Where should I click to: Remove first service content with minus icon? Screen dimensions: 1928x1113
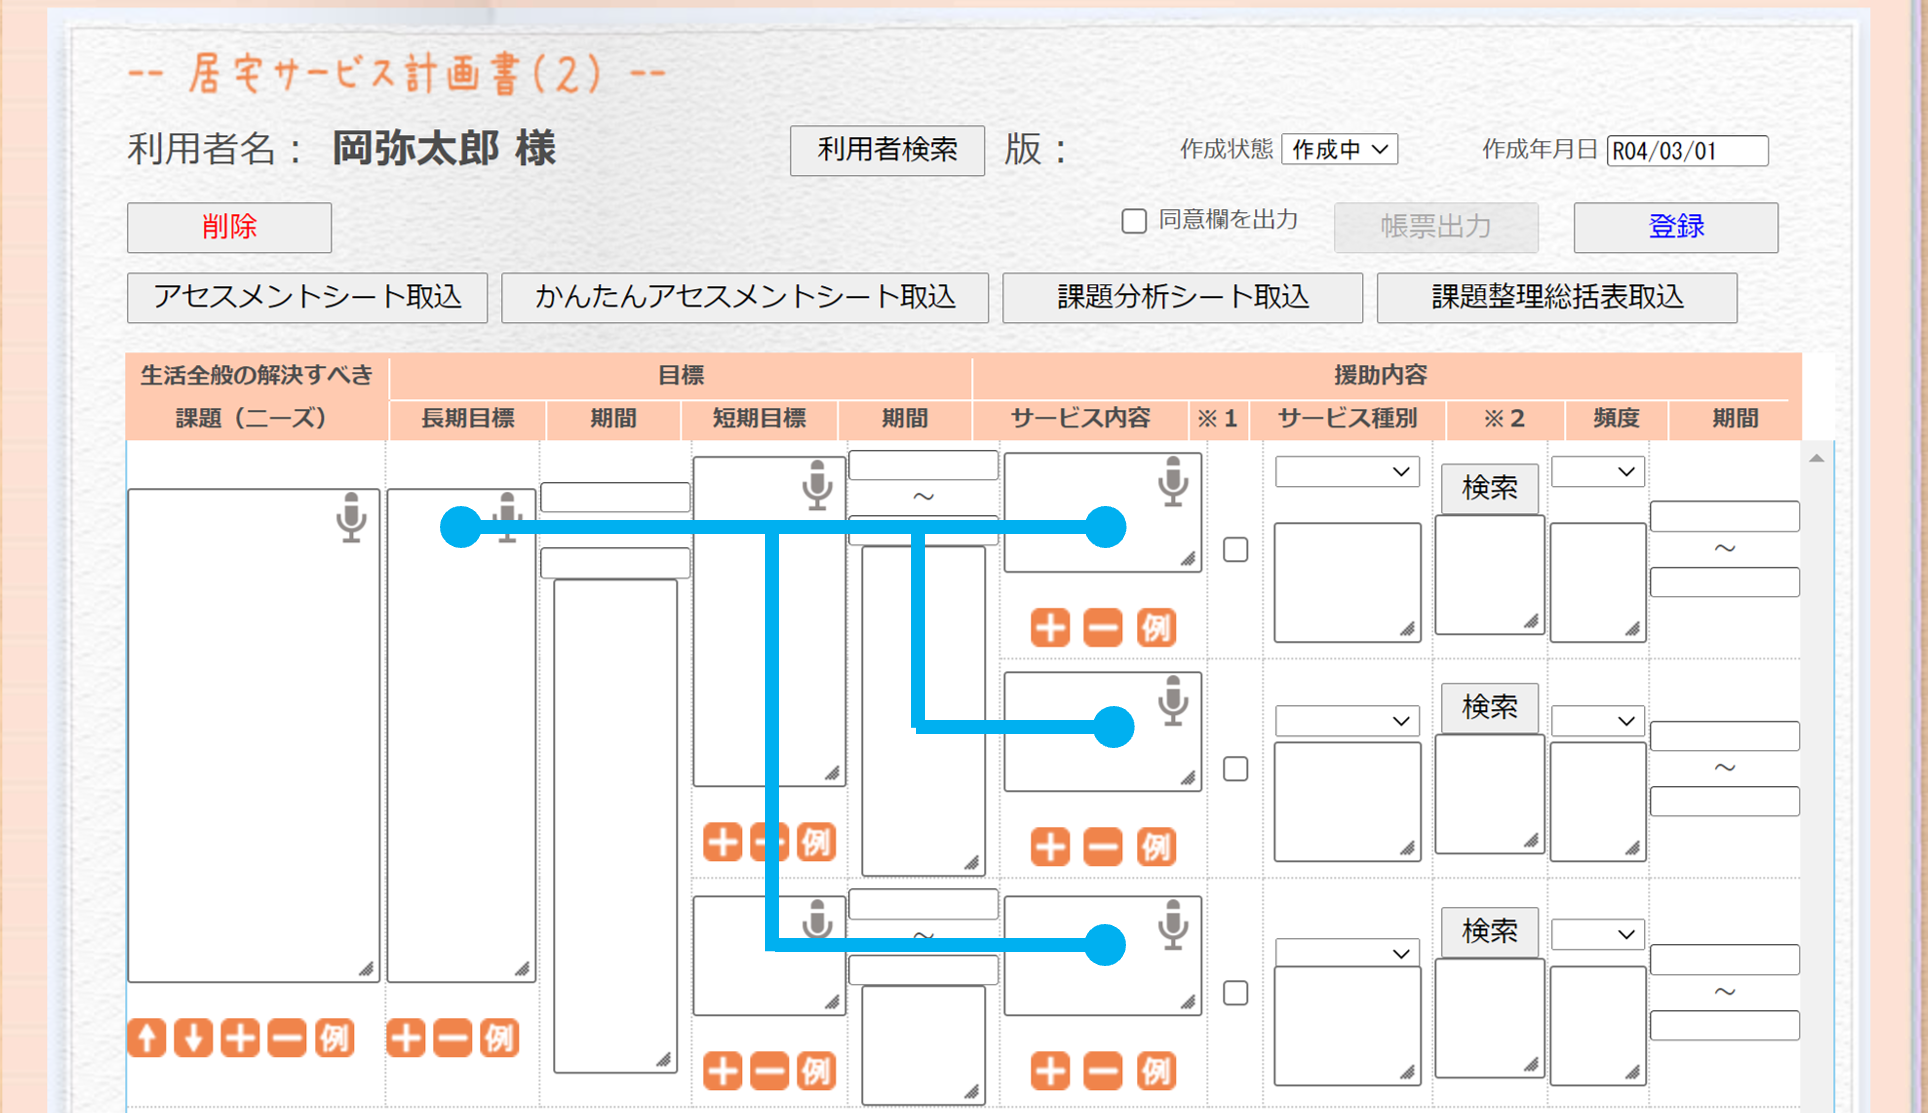click(1103, 628)
